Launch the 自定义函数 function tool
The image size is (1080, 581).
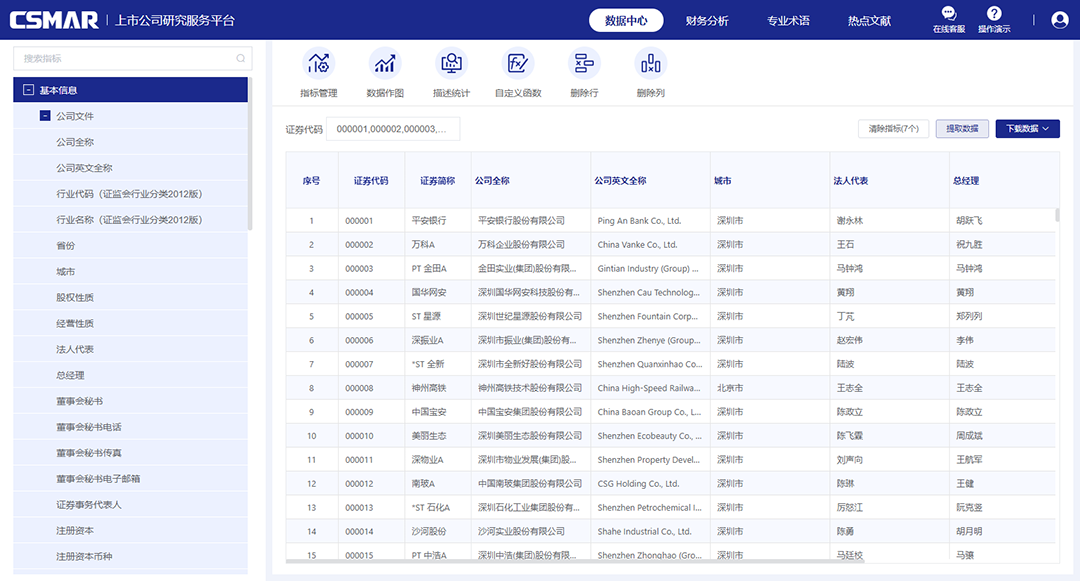point(518,70)
